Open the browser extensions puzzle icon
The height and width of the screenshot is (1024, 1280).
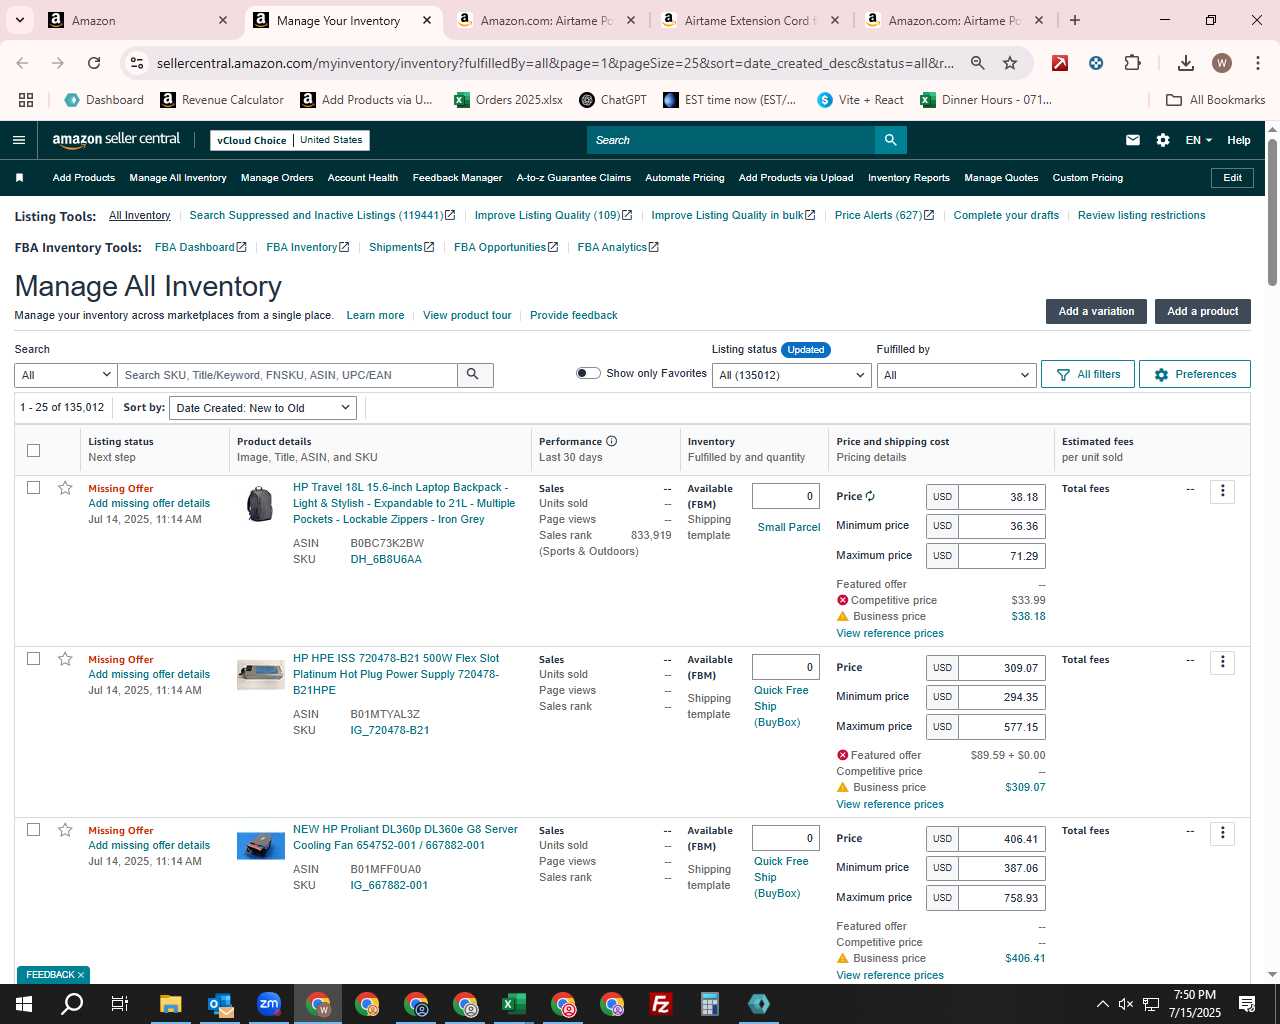[1132, 63]
